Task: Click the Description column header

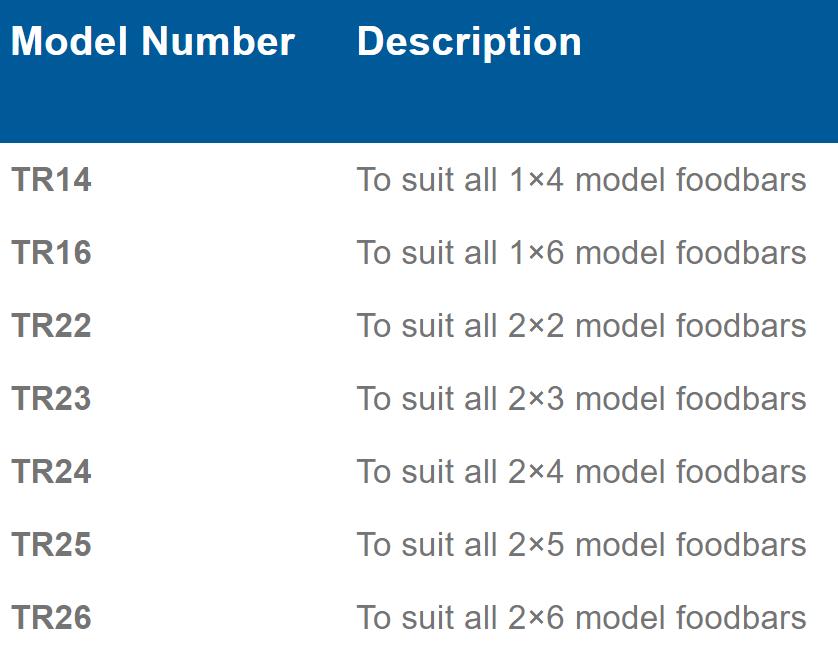Action: pyautogui.click(x=469, y=42)
